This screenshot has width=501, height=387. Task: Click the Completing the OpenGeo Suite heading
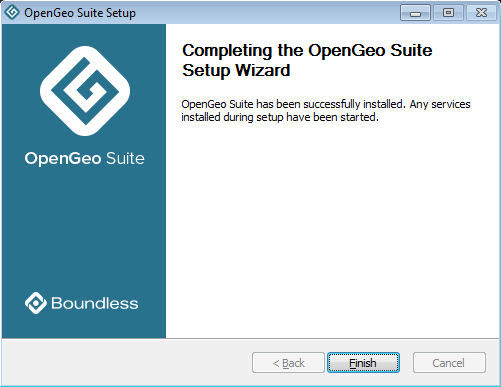(307, 51)
